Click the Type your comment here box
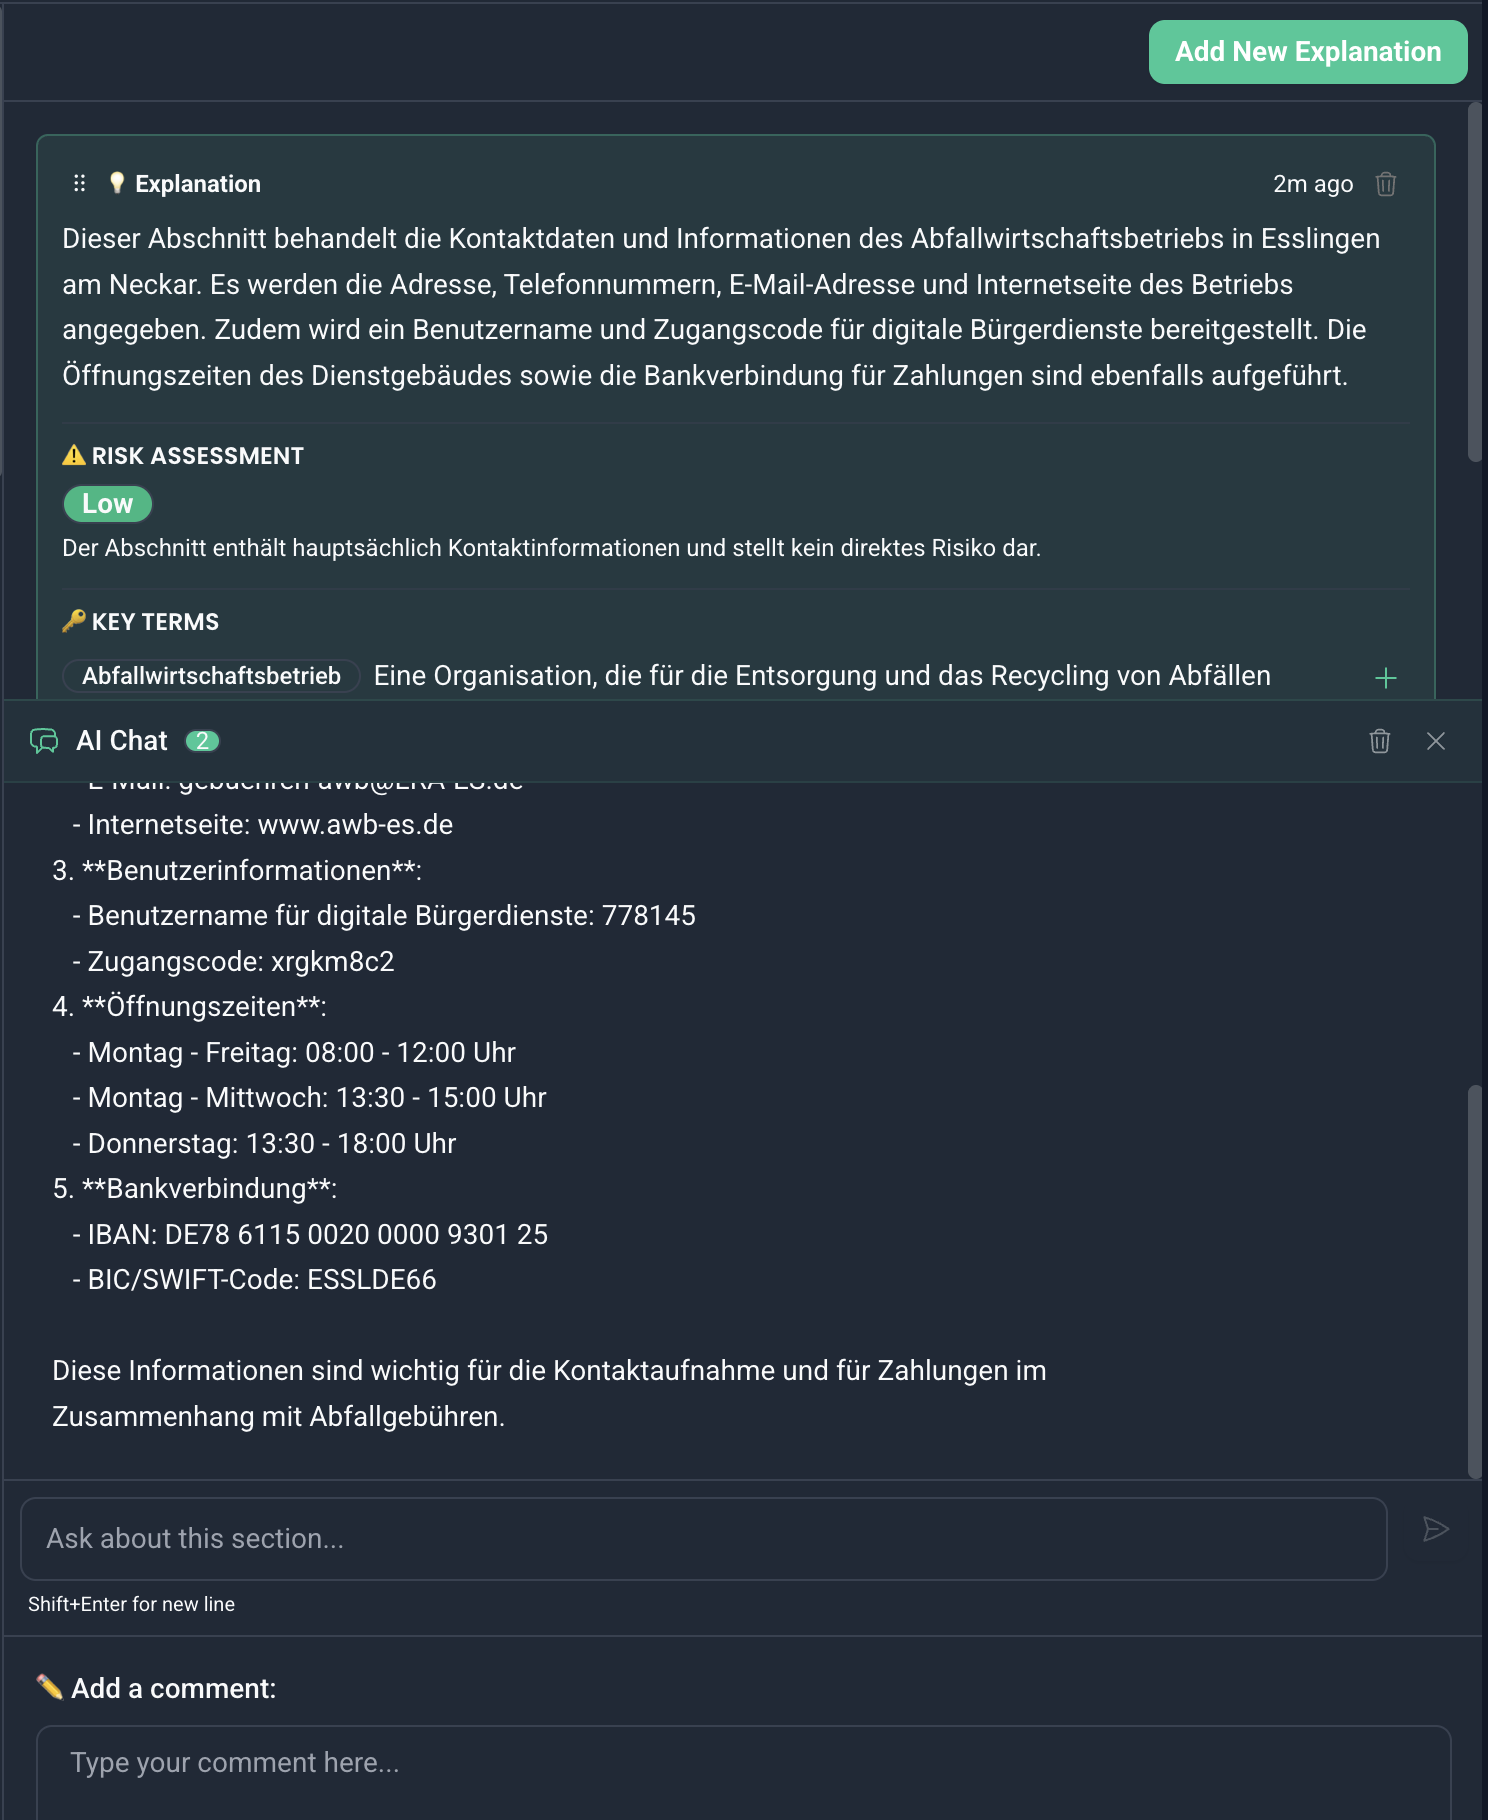The height and width of the screenshot is (1820, 1488). click(743, 1772)
